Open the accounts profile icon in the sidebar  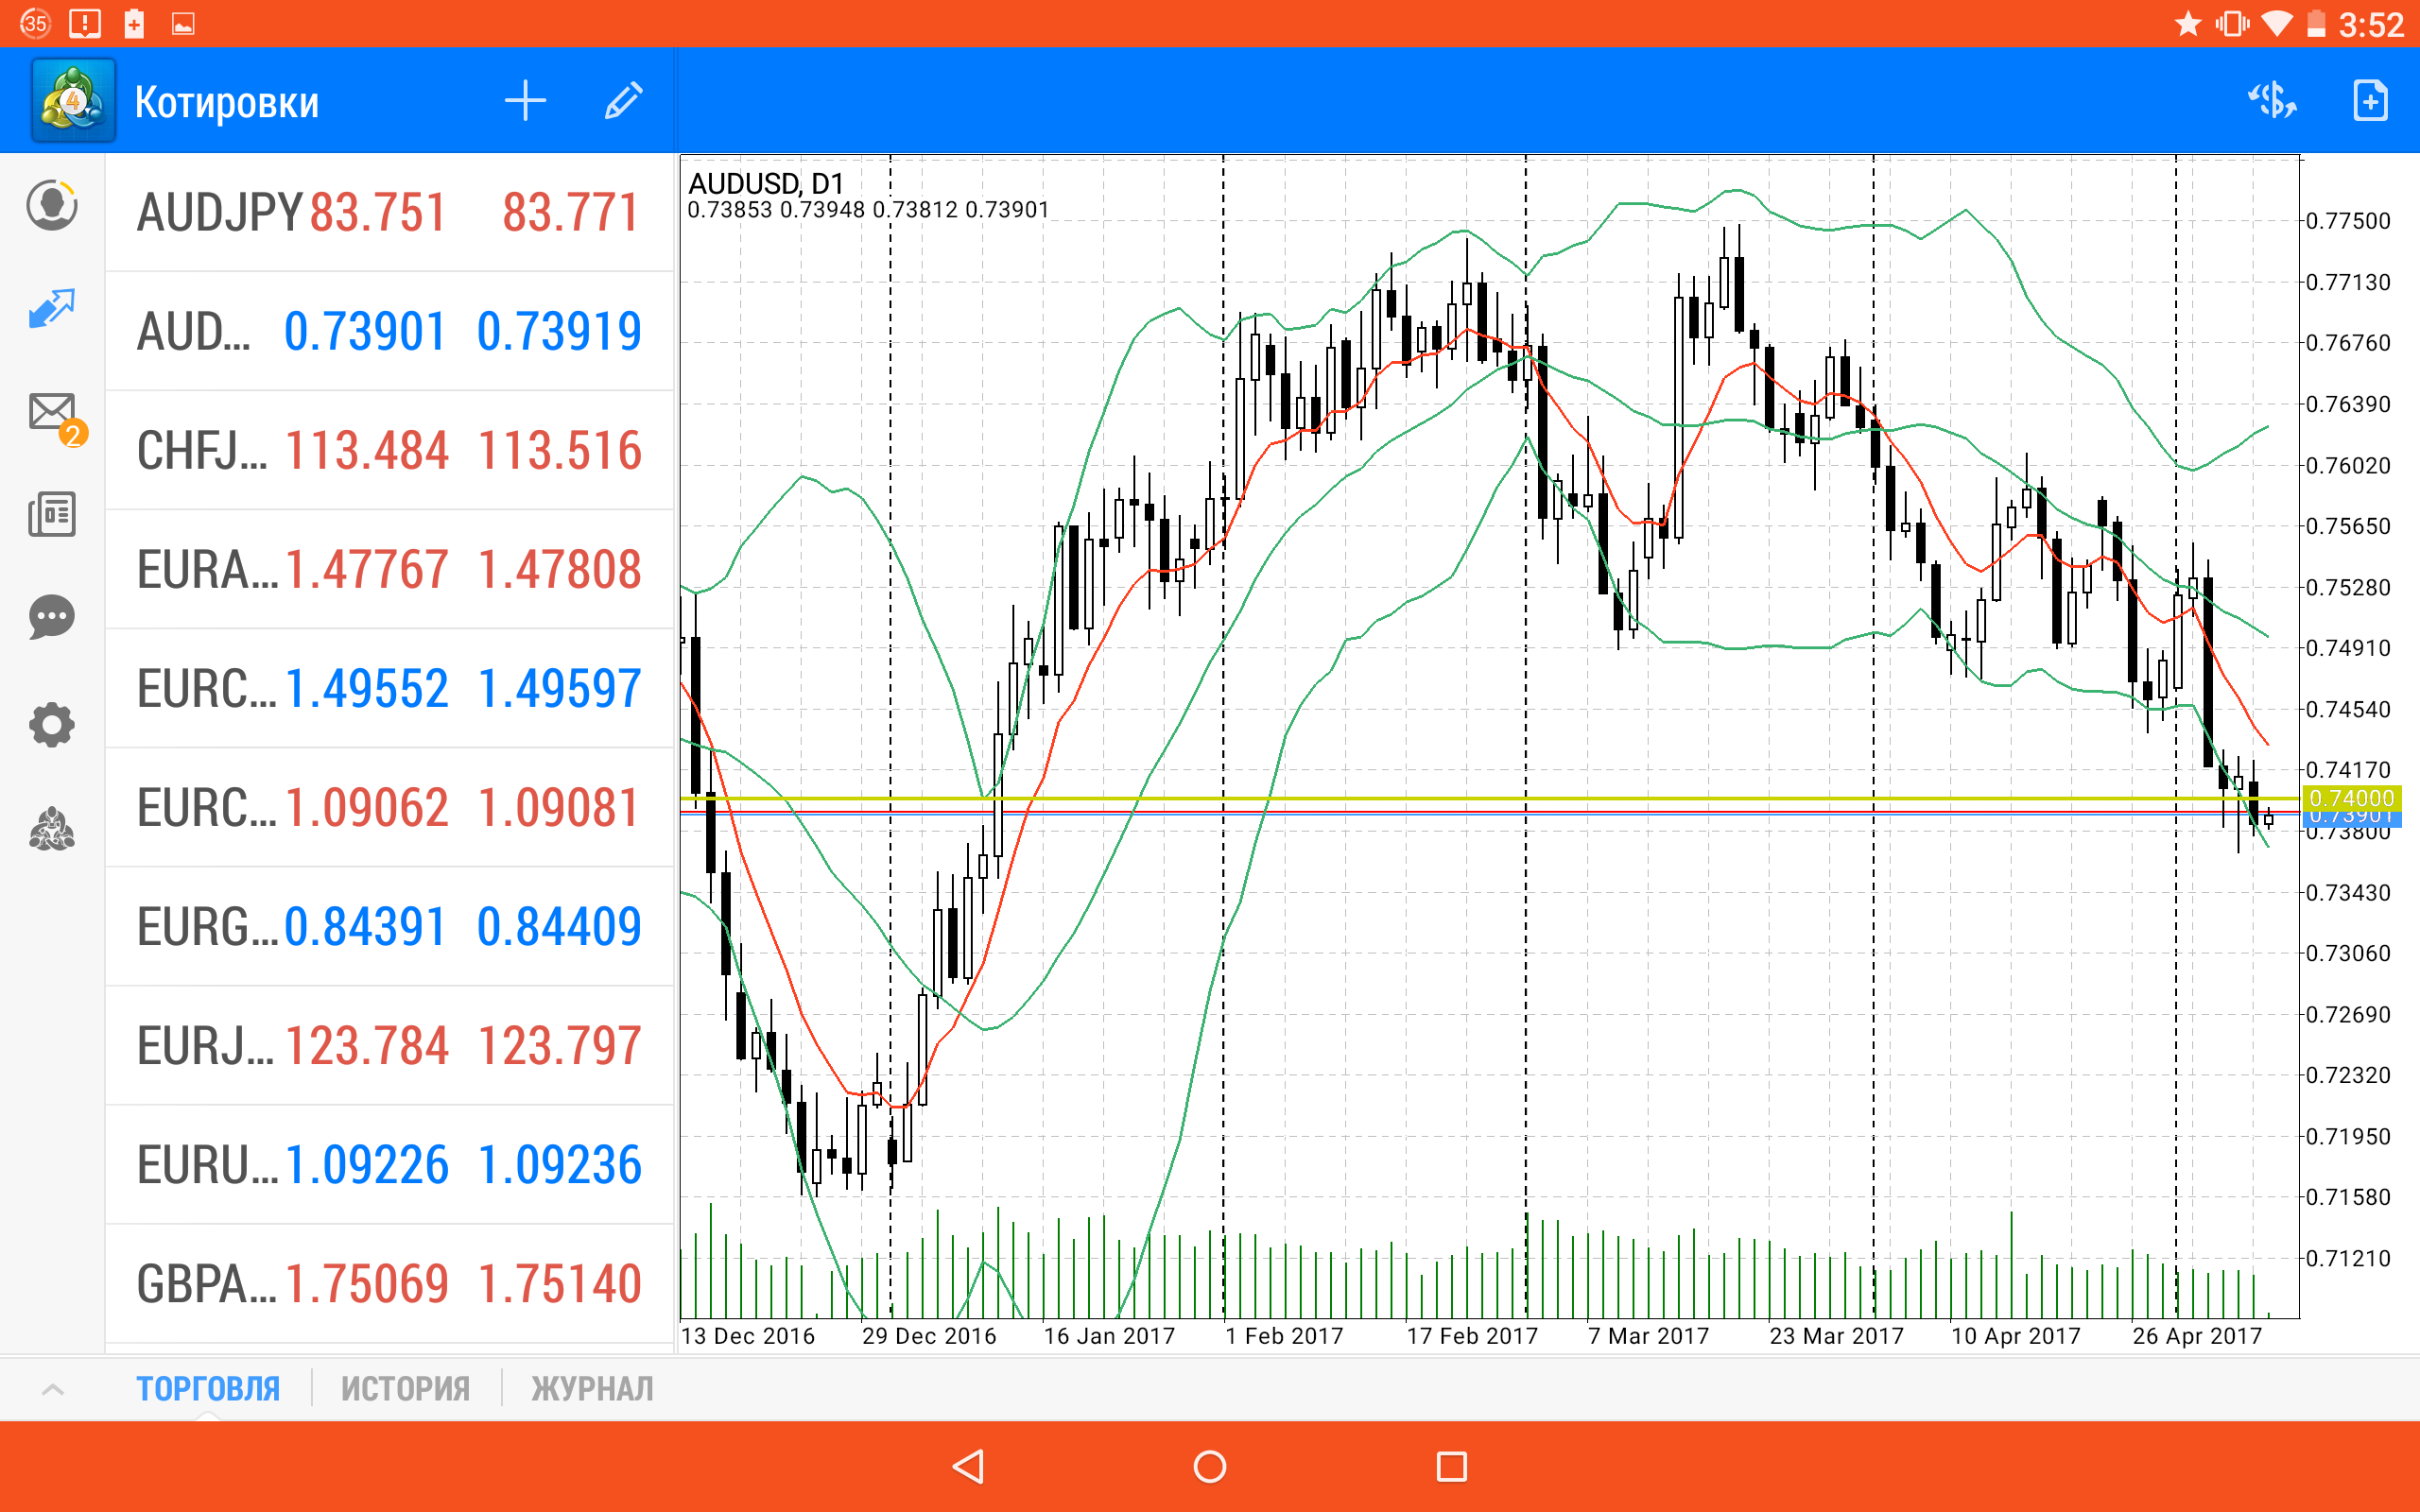click(x=52, y=205)
